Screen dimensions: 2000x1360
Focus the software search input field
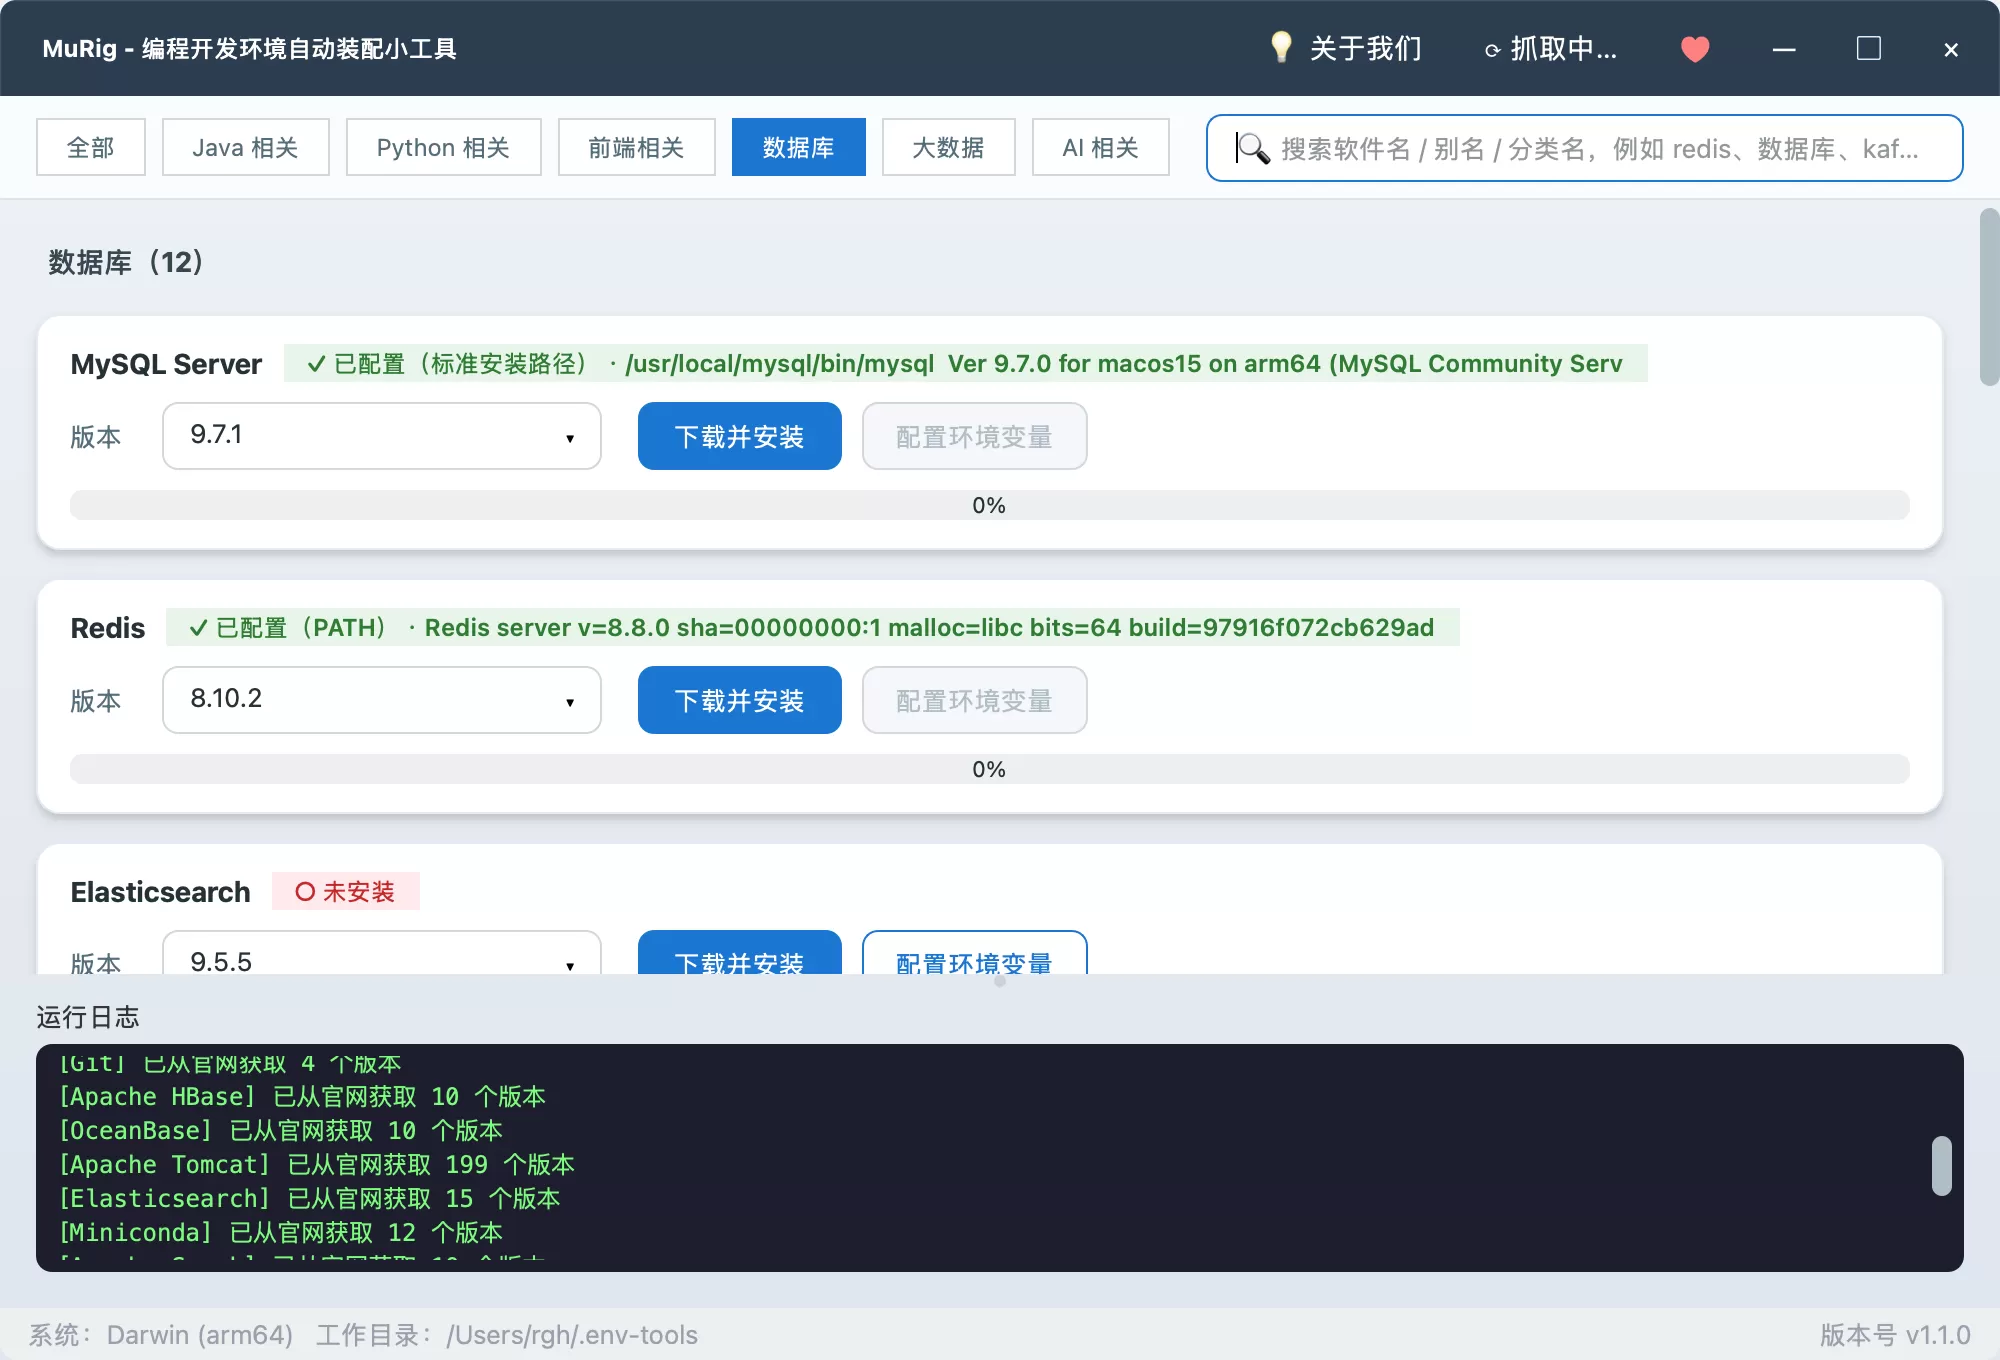[x=1585, y=148]
